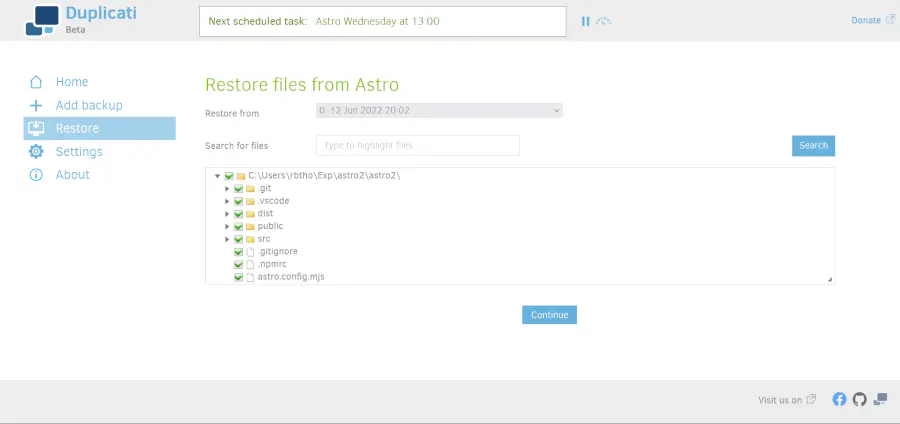Click the Next scheduled task status box
The width and height of the screenshot is (900, 424).
383,21
